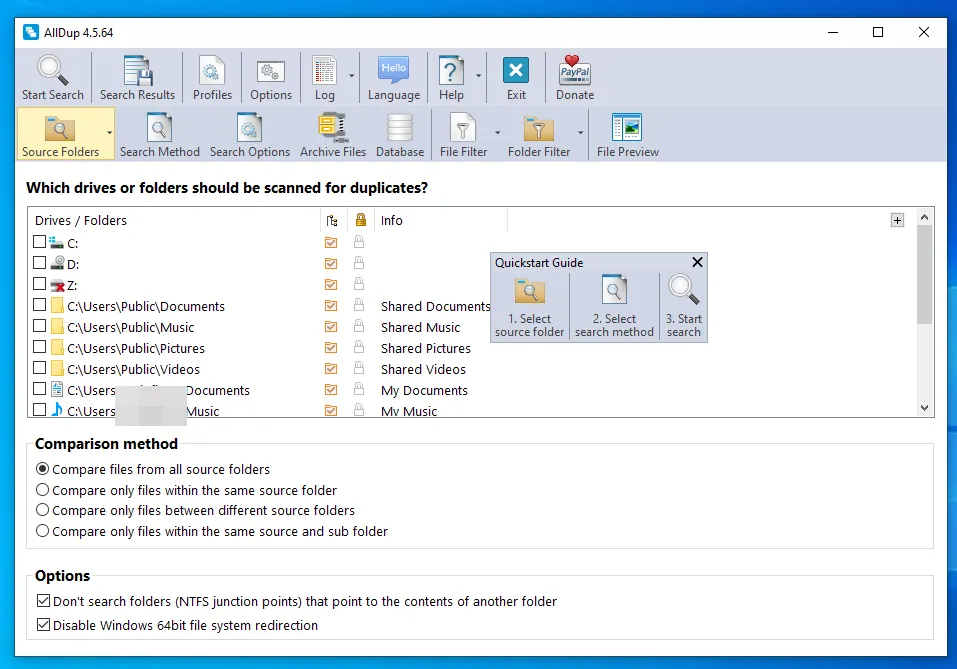Click Quickstart step 3 Start search
The image size is (957, 669).
pyautogui.click(x=684, y=307)
